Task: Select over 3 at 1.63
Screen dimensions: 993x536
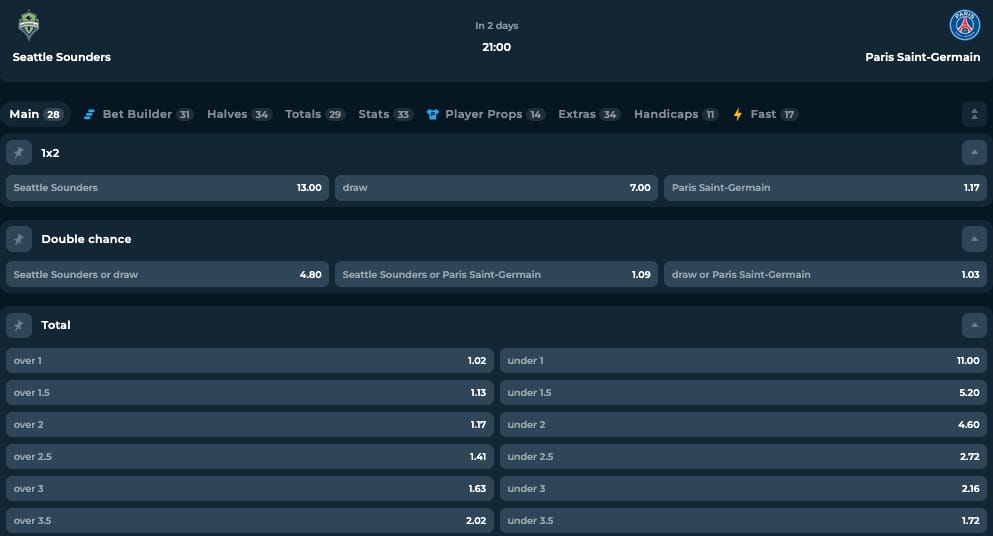Action: [x=250, y=488]
